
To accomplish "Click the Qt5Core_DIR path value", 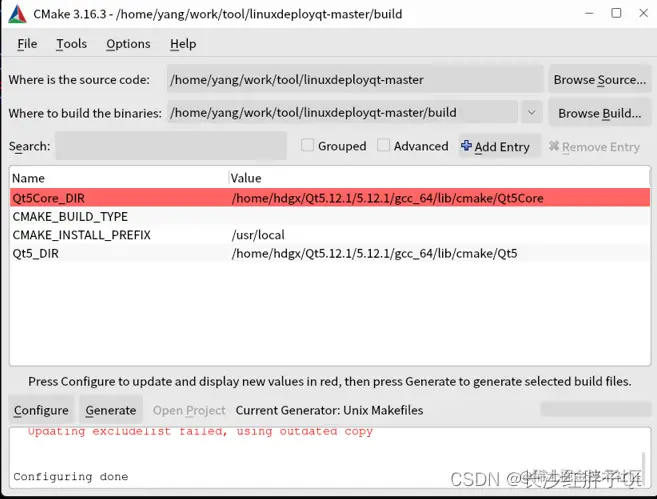I will pyautogui.click(x=388, y=198).
